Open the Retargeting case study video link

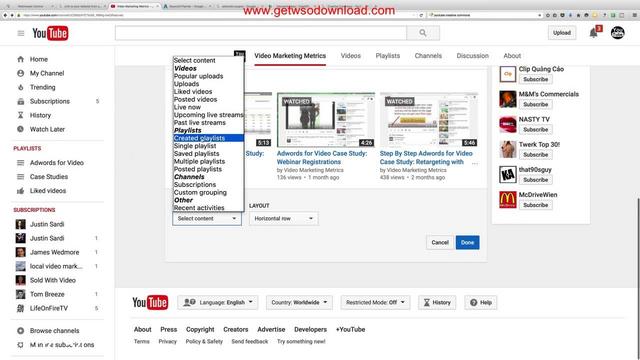pos(426,158)
